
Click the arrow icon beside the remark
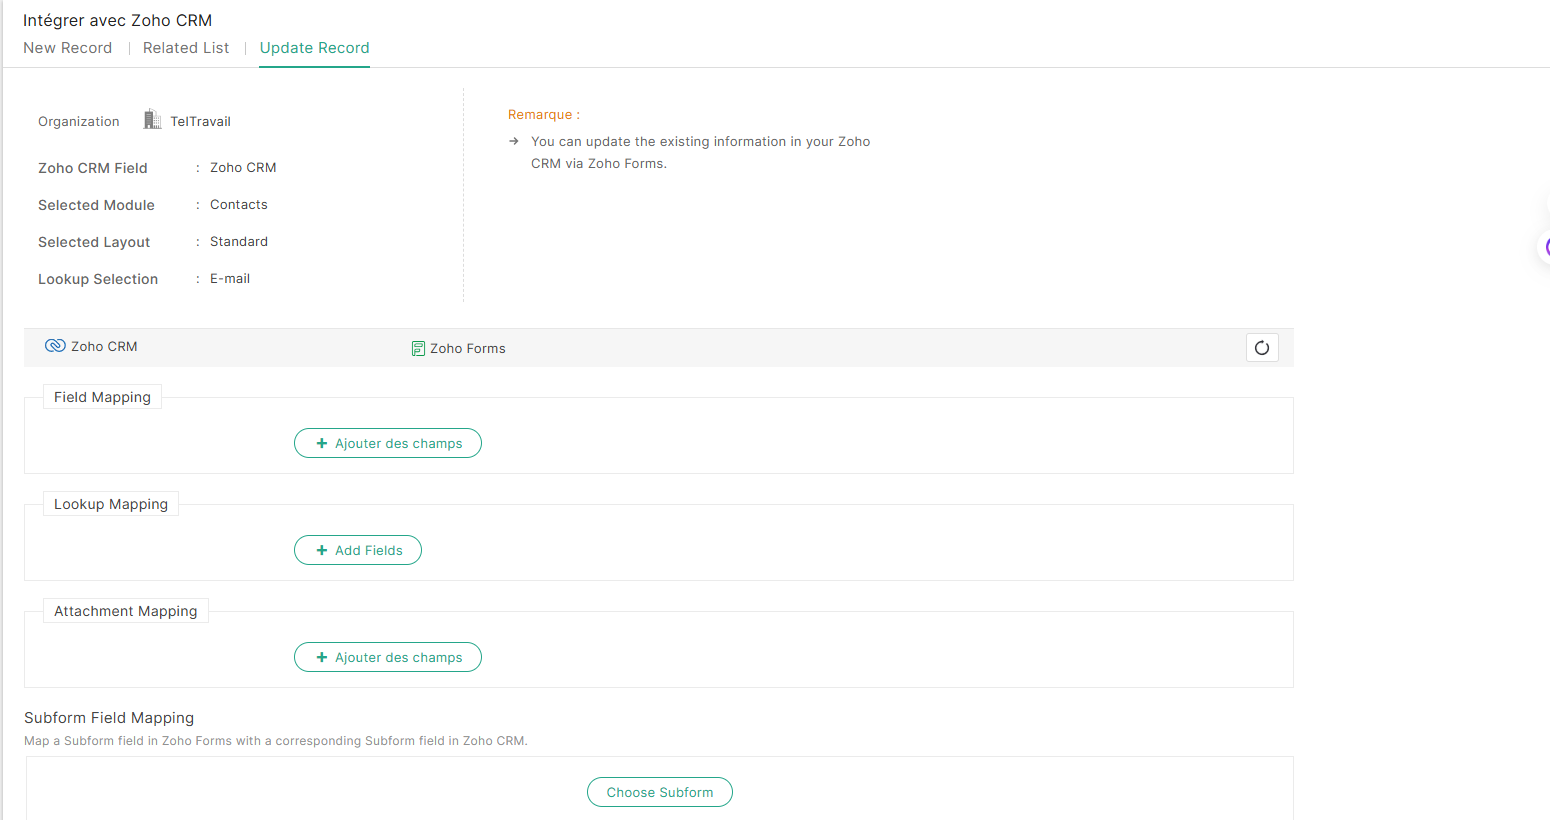(514, 142)
